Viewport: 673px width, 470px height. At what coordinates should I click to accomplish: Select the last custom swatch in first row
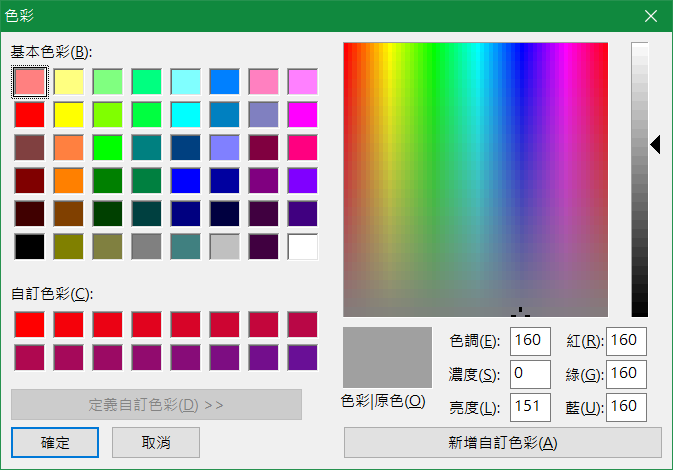pyautogui.click(x=303, y=324)
